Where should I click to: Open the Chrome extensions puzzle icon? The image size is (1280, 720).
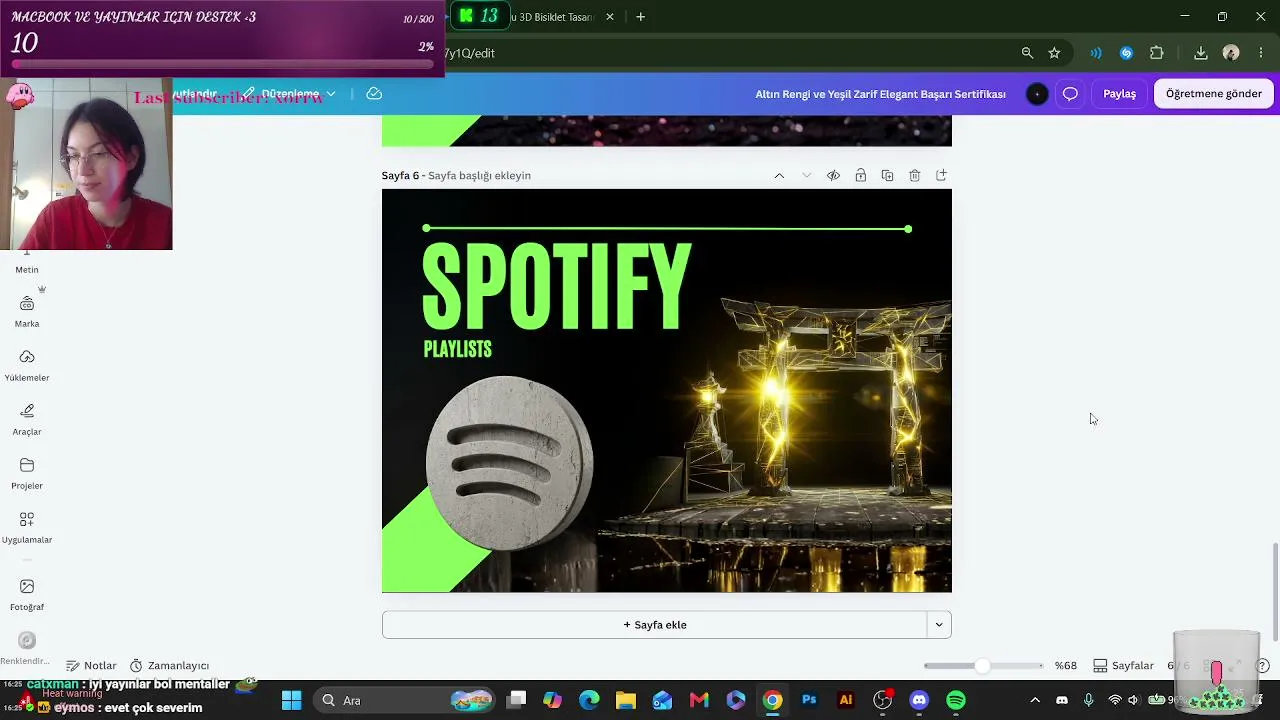coord(1157,53)
